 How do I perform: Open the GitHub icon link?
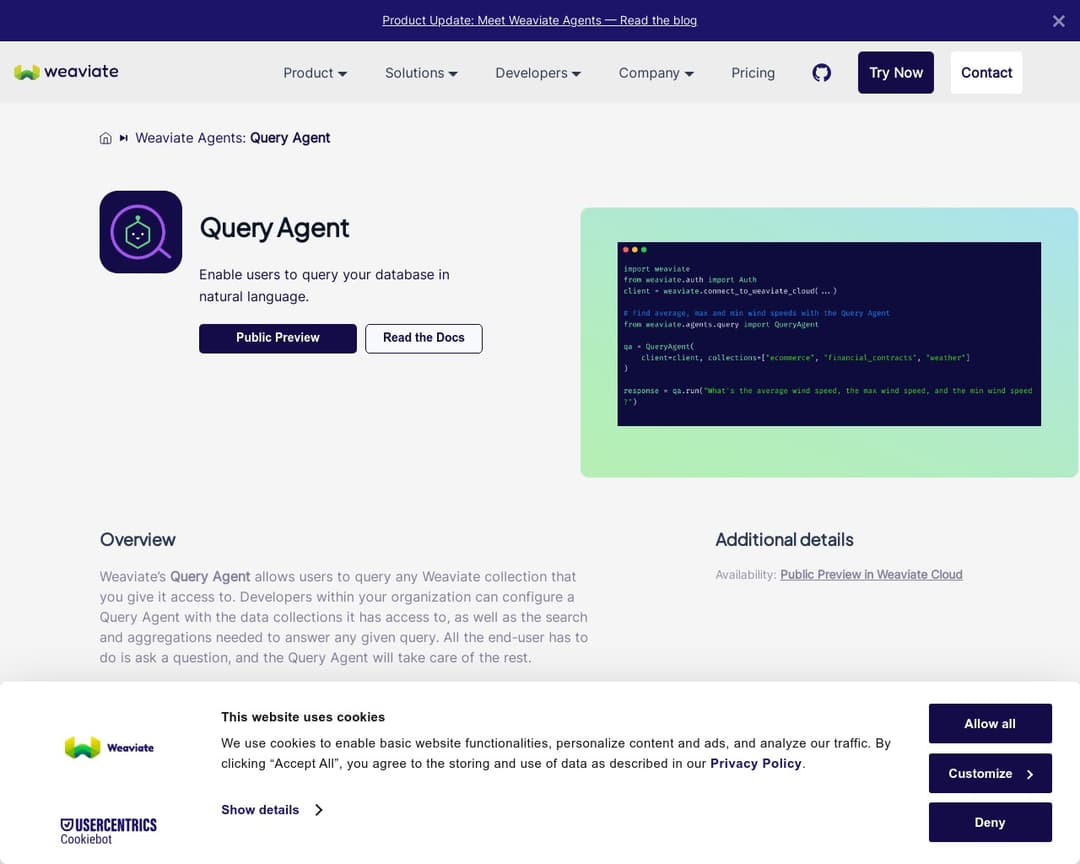[821, 72]
